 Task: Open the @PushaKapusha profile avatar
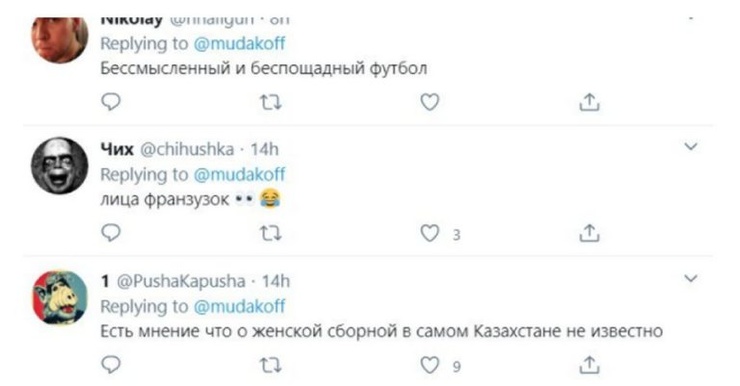click(x=59, y=297)
